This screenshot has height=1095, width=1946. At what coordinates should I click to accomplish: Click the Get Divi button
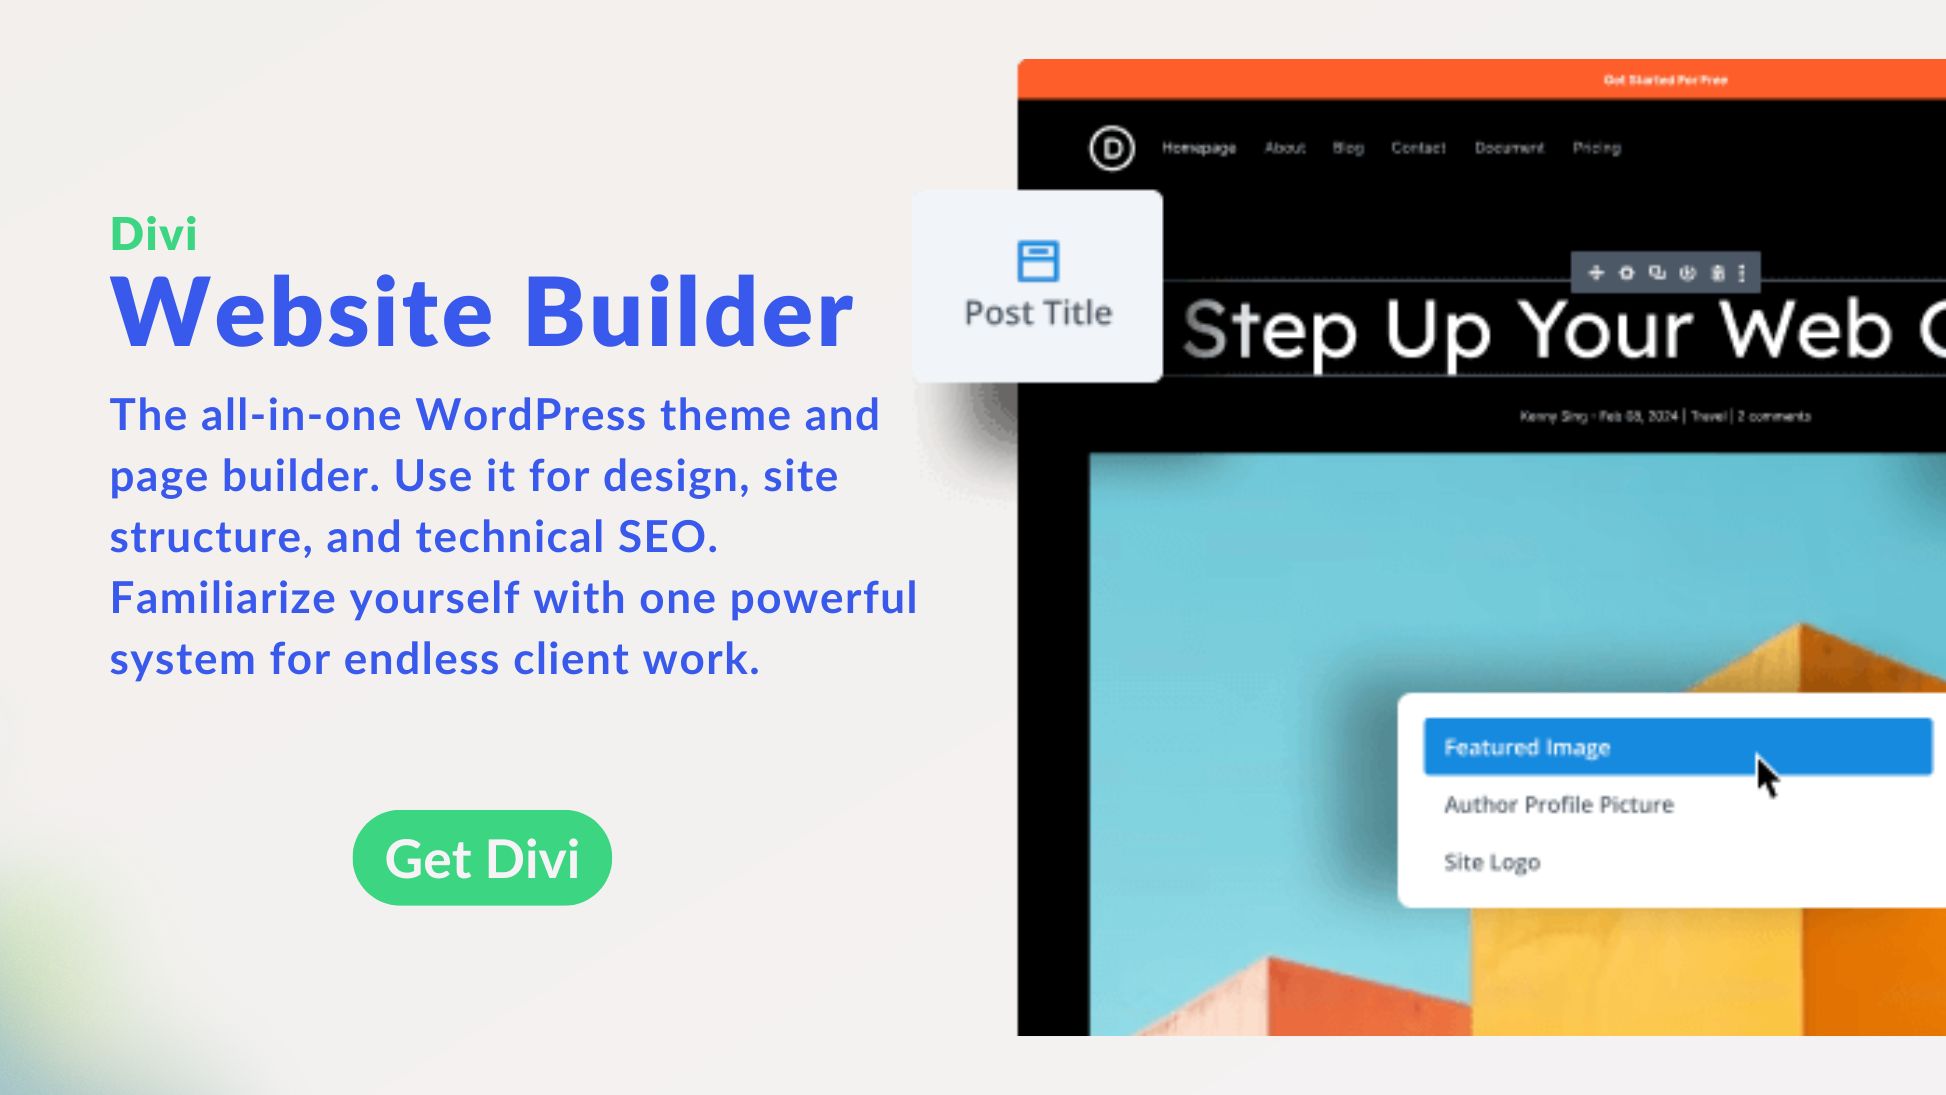point(482,857)
